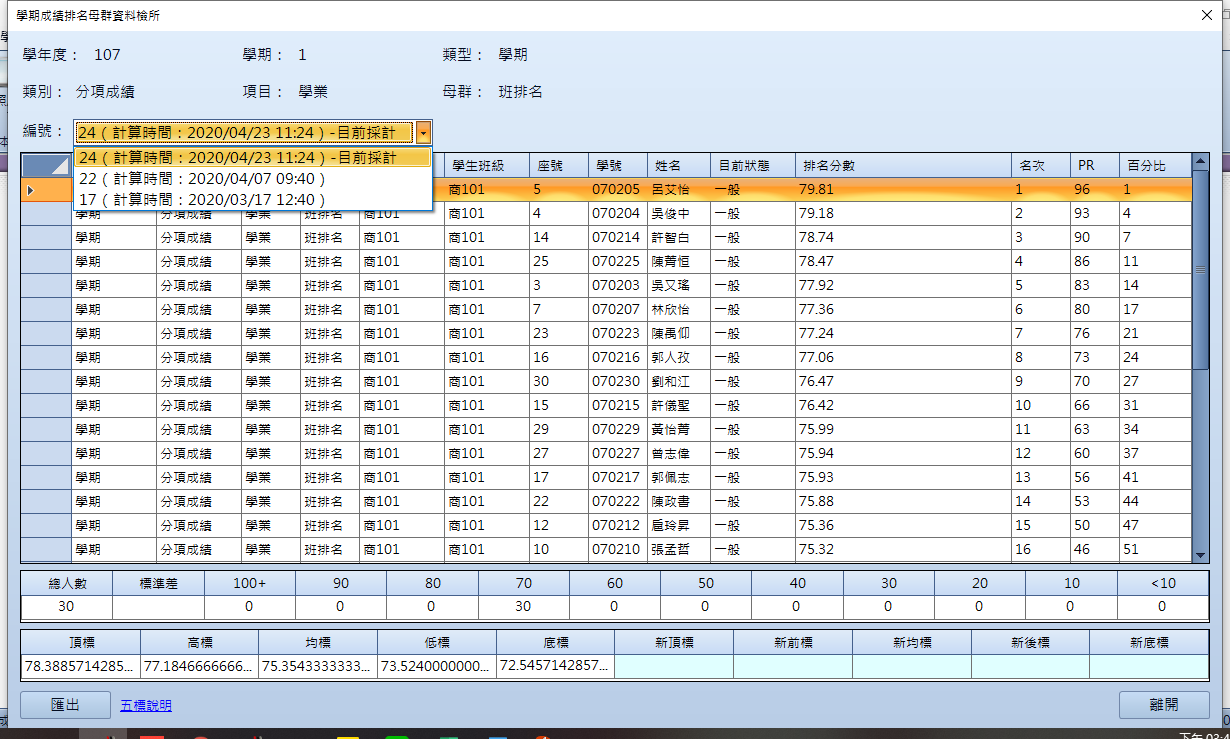Select student number cell 070216
The image size is (1230, 739).
click(619, 357)
